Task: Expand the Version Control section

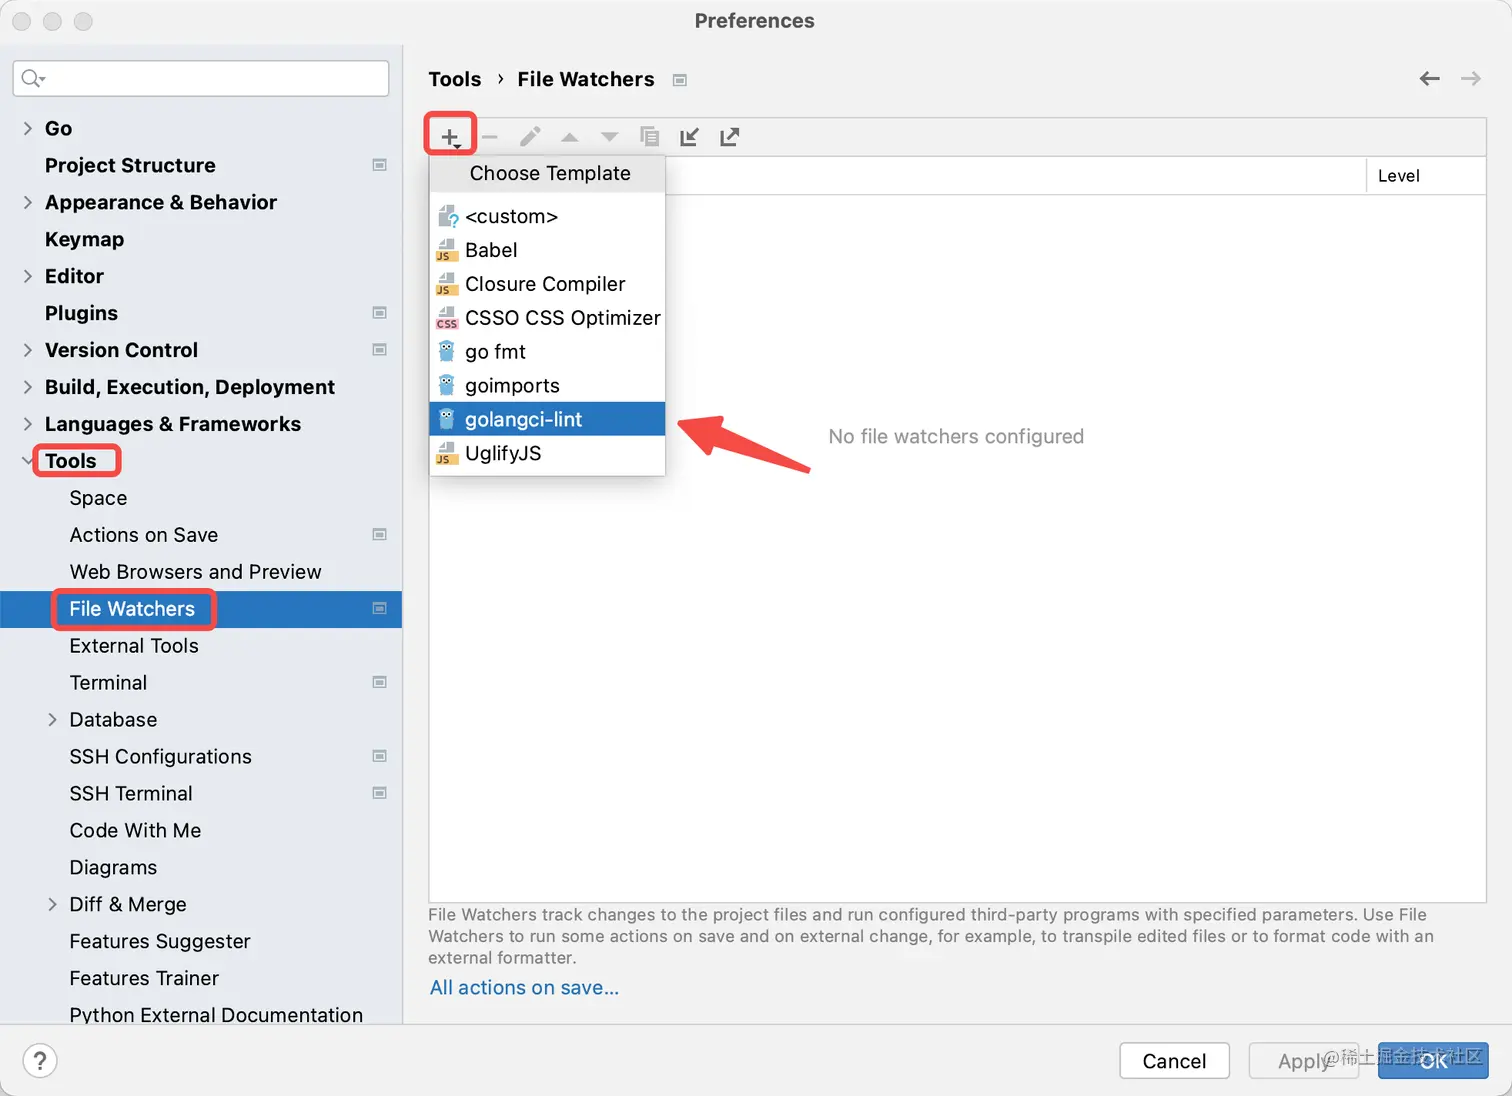Action: (x=28, y=350)
